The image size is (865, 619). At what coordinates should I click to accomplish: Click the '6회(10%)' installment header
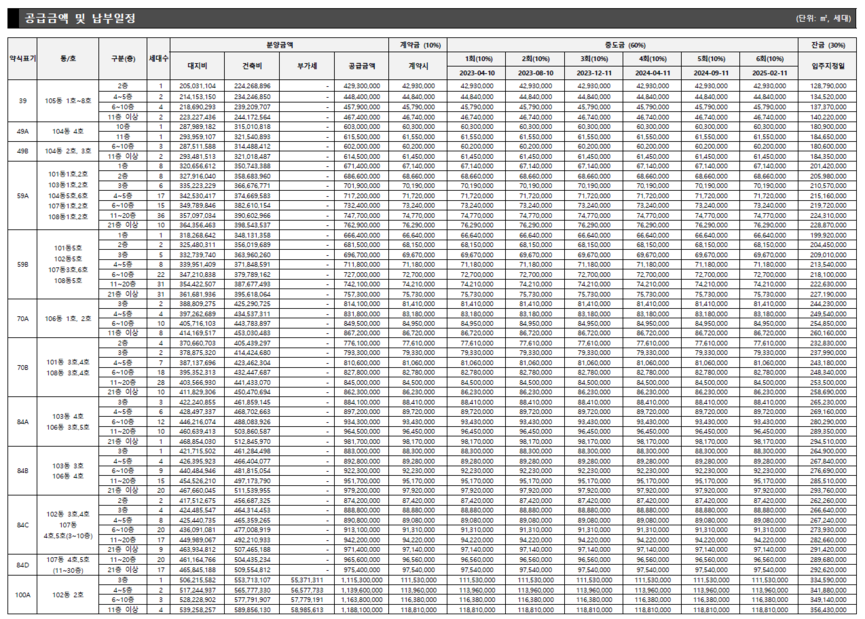pos(769,59)
